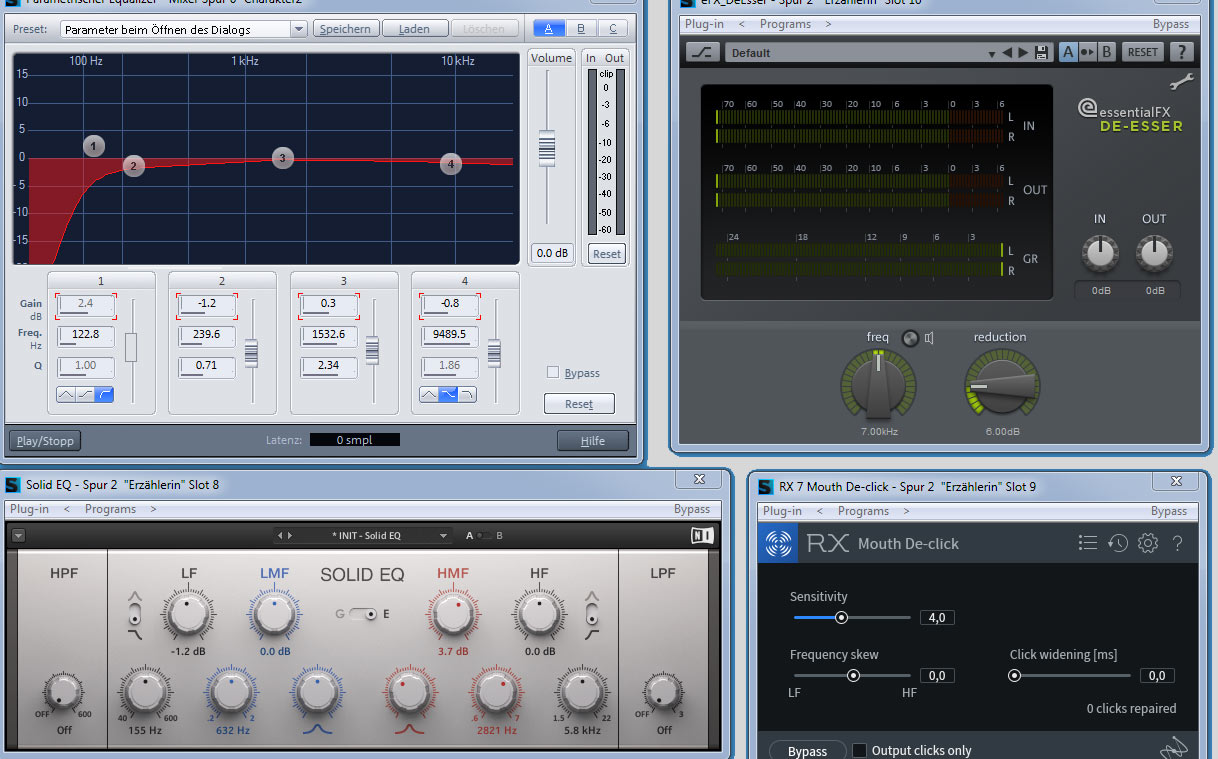1218x759 pixels.
Task: Click De-Esser reduction knob
Action: click(x=1001, y=387)
